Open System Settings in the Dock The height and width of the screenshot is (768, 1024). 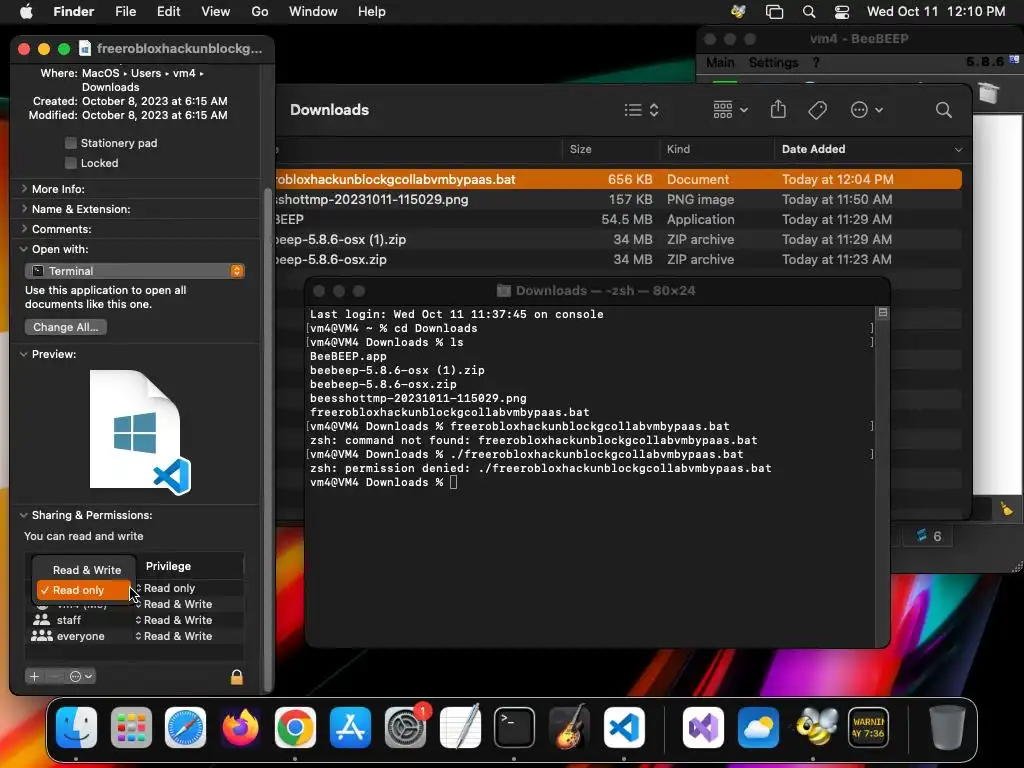405,728
